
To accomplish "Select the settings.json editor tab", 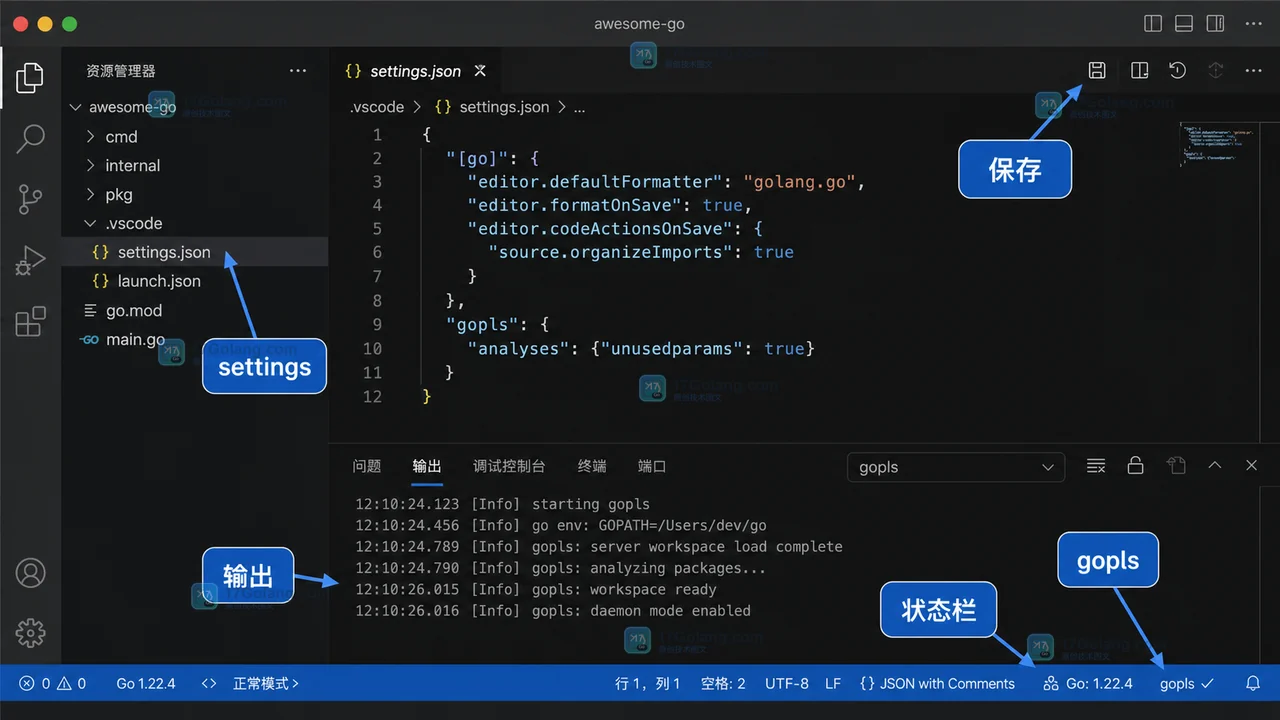I will [x=415, y=71].
